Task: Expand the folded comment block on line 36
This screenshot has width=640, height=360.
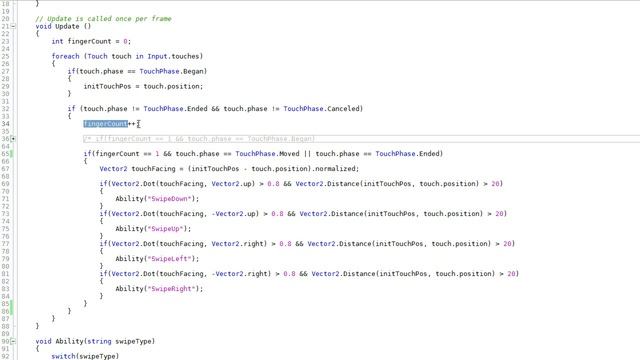Action: coord(13,139)
